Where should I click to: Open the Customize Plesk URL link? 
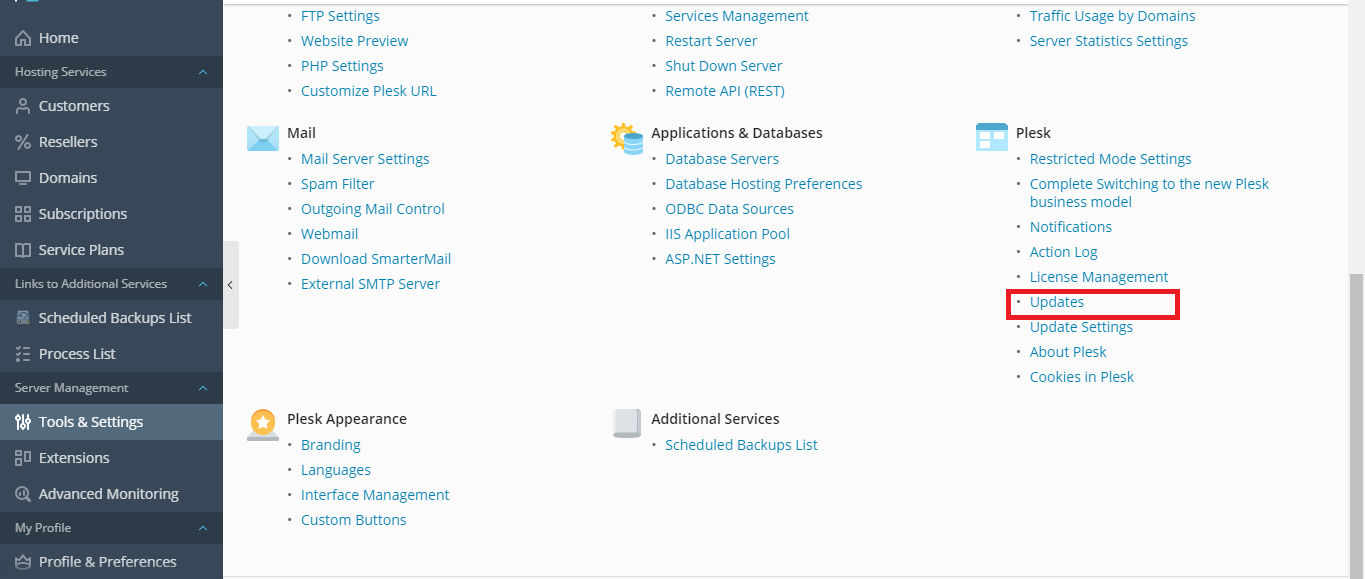tap(369, 91)
